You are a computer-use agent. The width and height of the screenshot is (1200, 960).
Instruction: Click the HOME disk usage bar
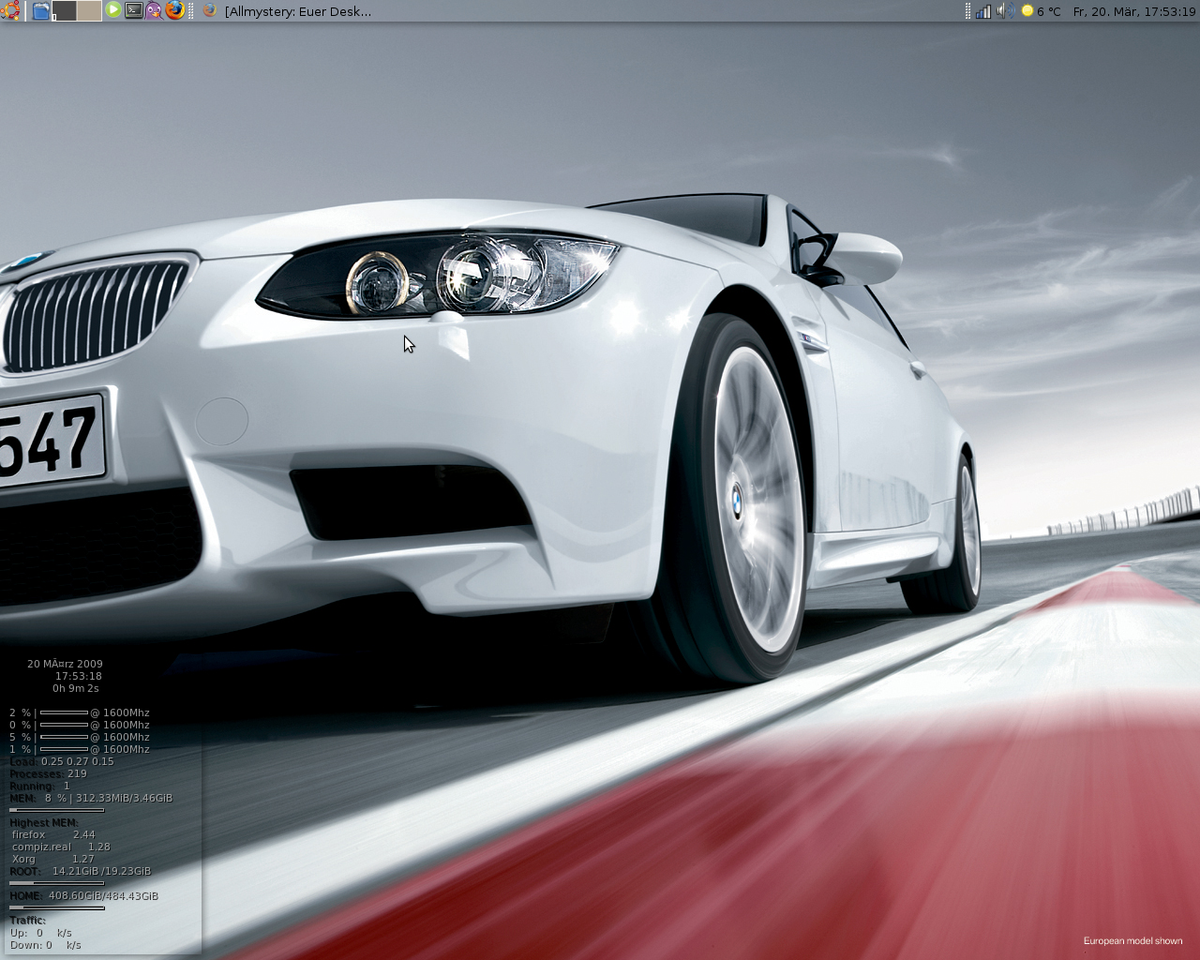click(x=57, y=908)
